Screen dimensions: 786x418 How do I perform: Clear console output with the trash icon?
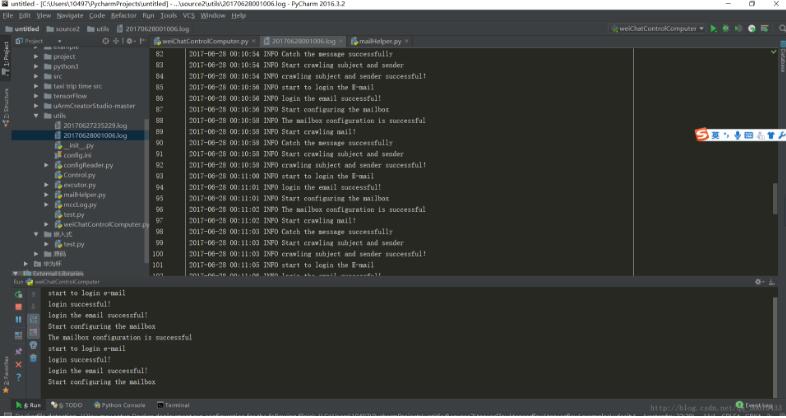[x=34, y=358]
